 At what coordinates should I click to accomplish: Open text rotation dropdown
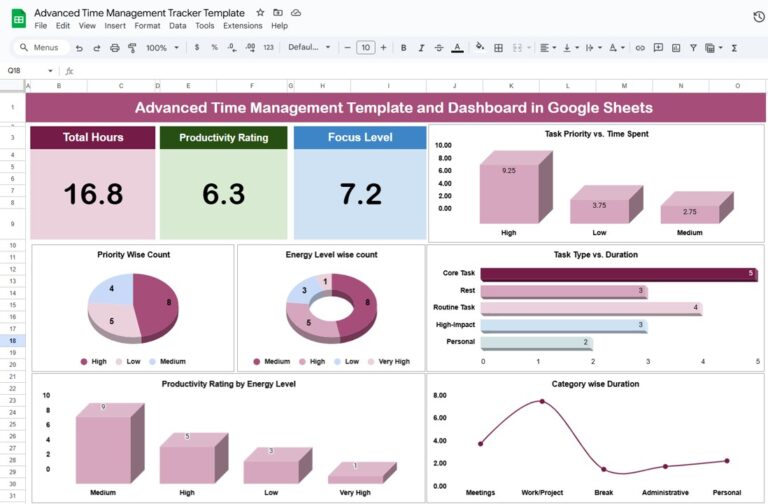click(x=616, y=48)
